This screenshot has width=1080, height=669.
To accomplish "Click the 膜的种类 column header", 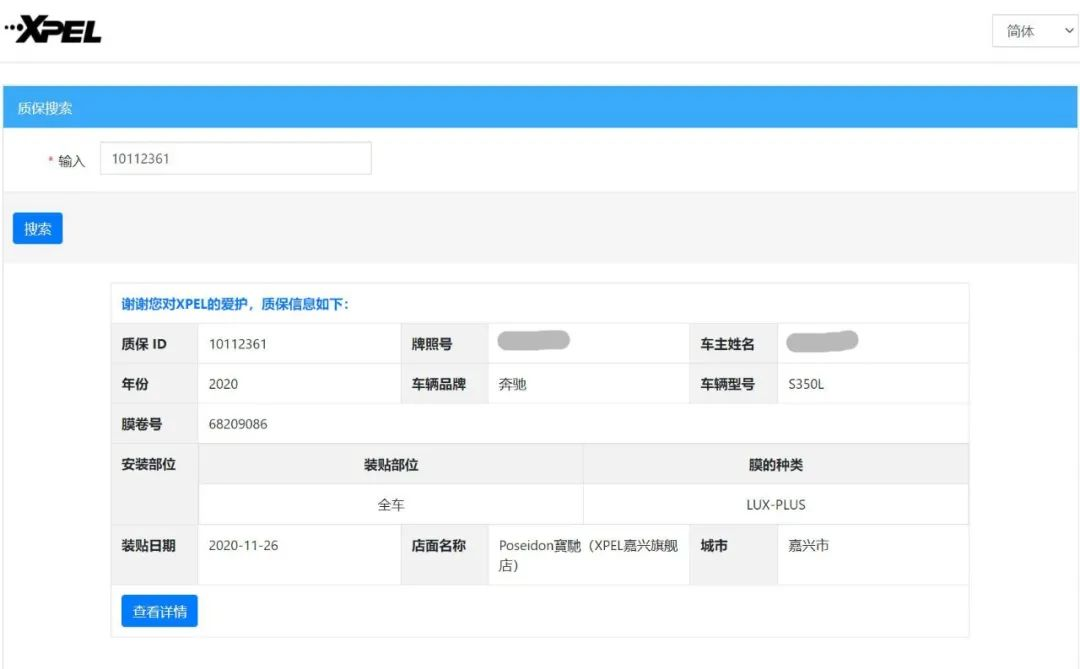I will click(x=776, y=464).
